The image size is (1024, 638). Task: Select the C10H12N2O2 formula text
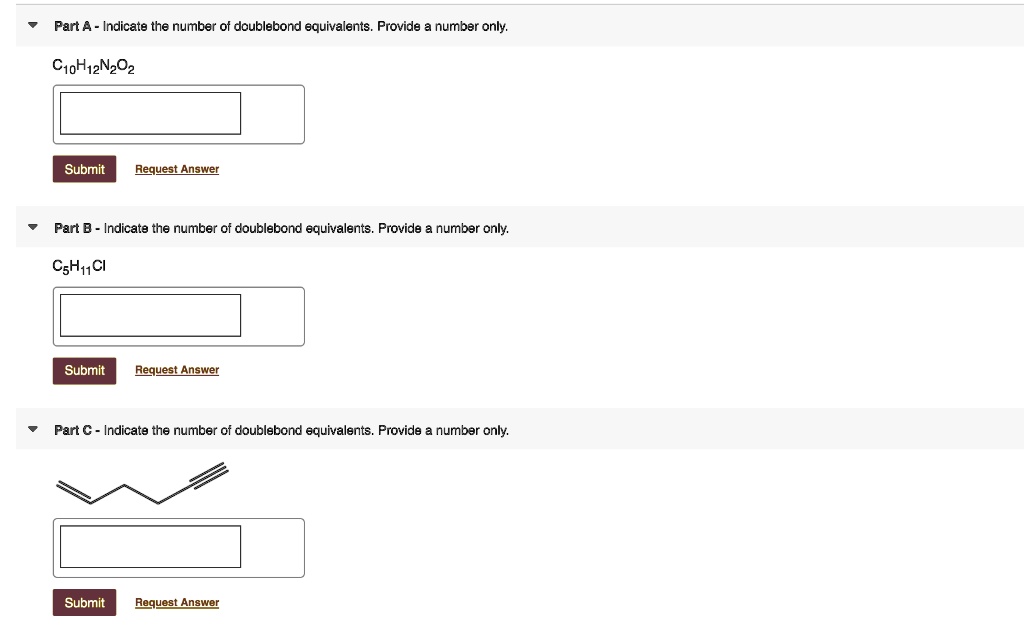tap(93, 67)
